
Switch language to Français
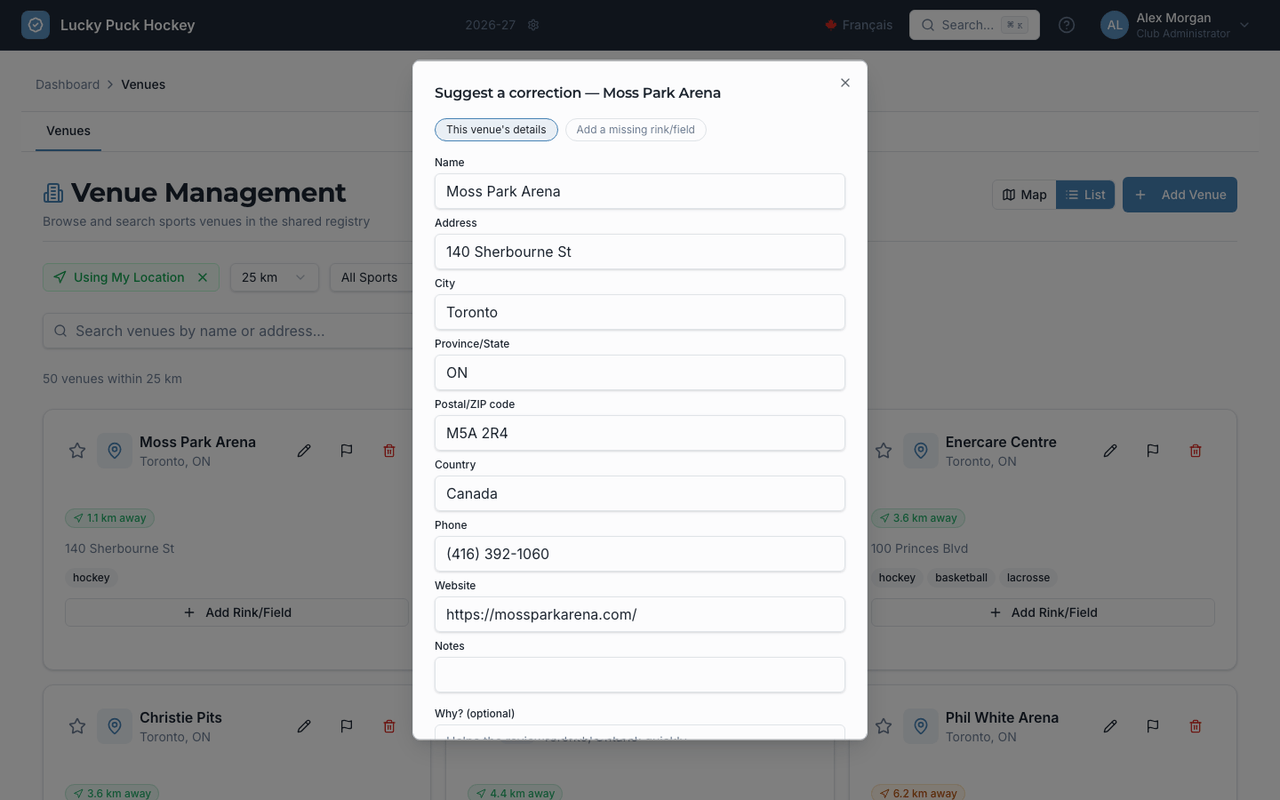858,25
